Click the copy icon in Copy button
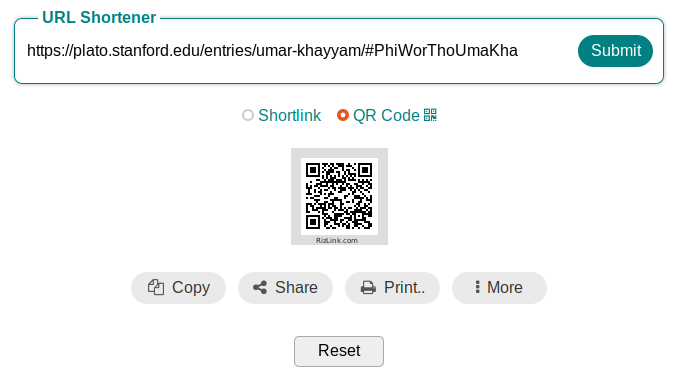 [156, 287]
